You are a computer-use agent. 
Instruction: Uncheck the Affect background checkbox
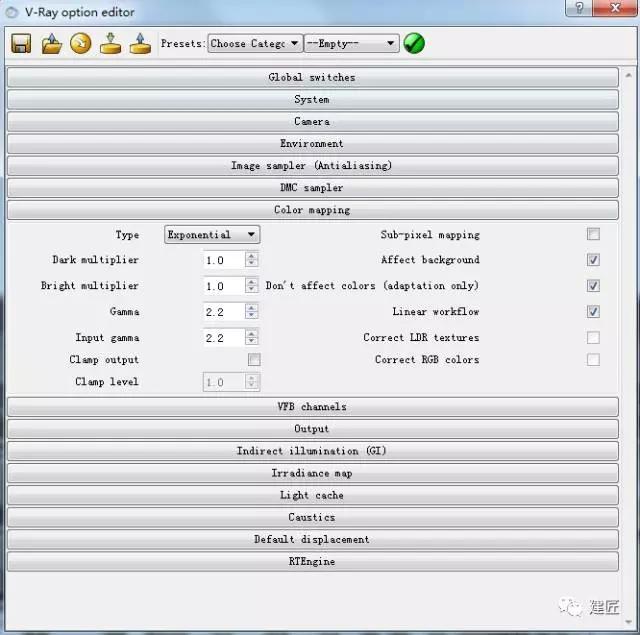pyautogui.click(x=593, y=260)
